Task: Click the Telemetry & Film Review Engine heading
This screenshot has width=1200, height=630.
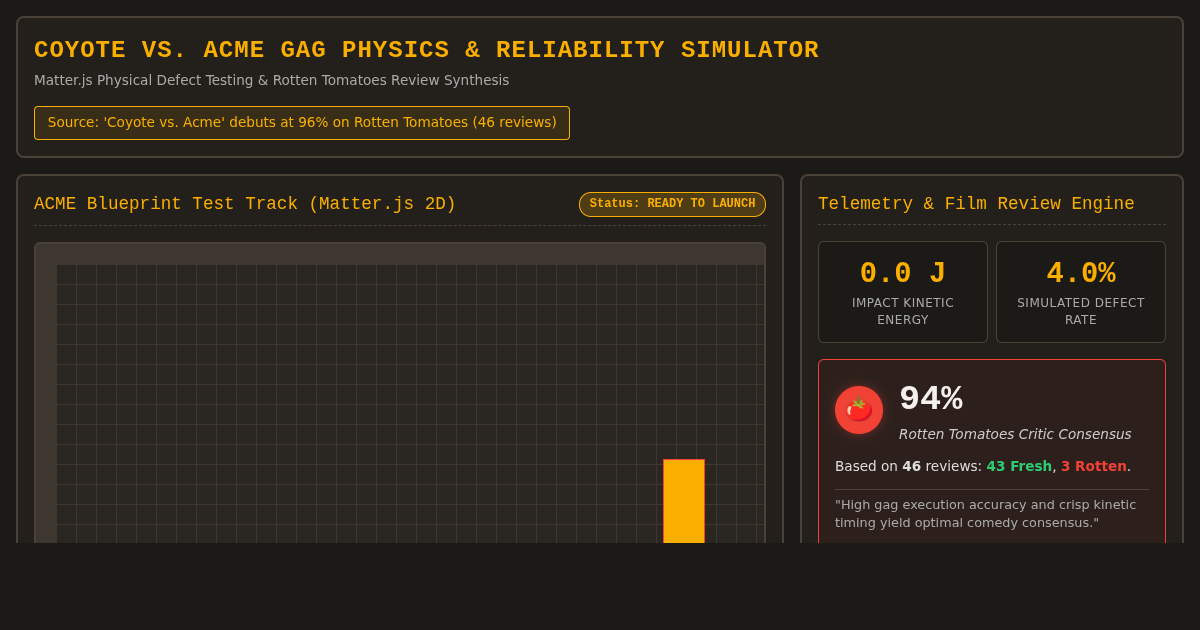Action: [976, 204]
